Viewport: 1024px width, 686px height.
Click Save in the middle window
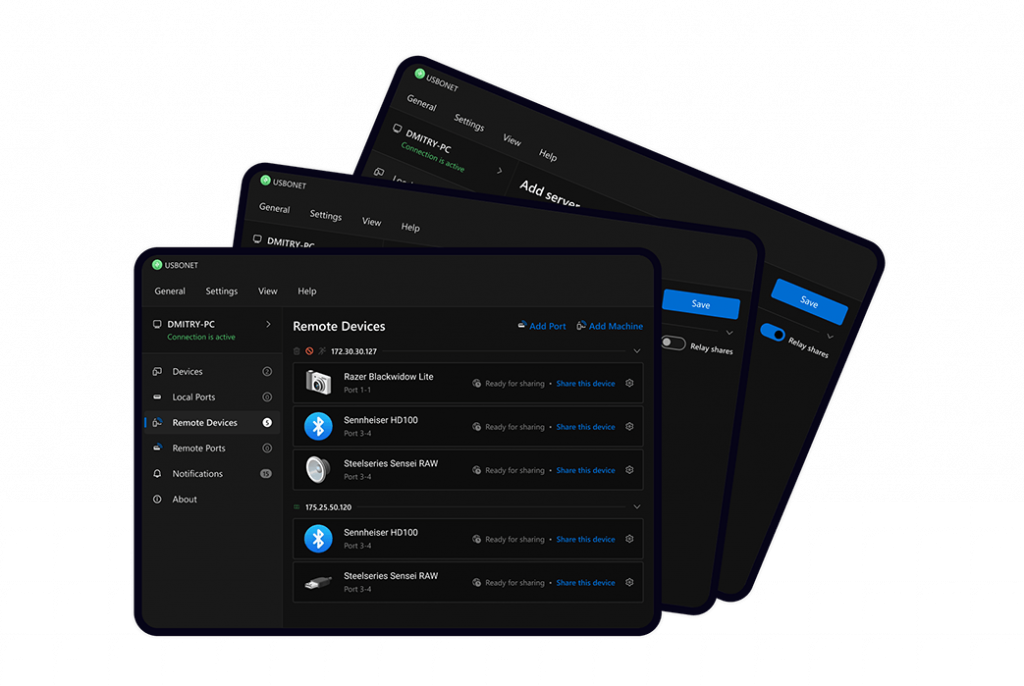[701, 304]
